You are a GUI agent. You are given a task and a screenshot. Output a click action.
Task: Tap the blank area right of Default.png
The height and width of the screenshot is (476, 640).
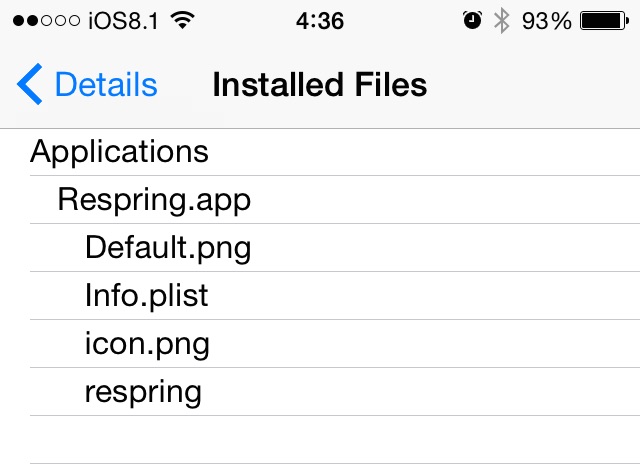[450, 248]
